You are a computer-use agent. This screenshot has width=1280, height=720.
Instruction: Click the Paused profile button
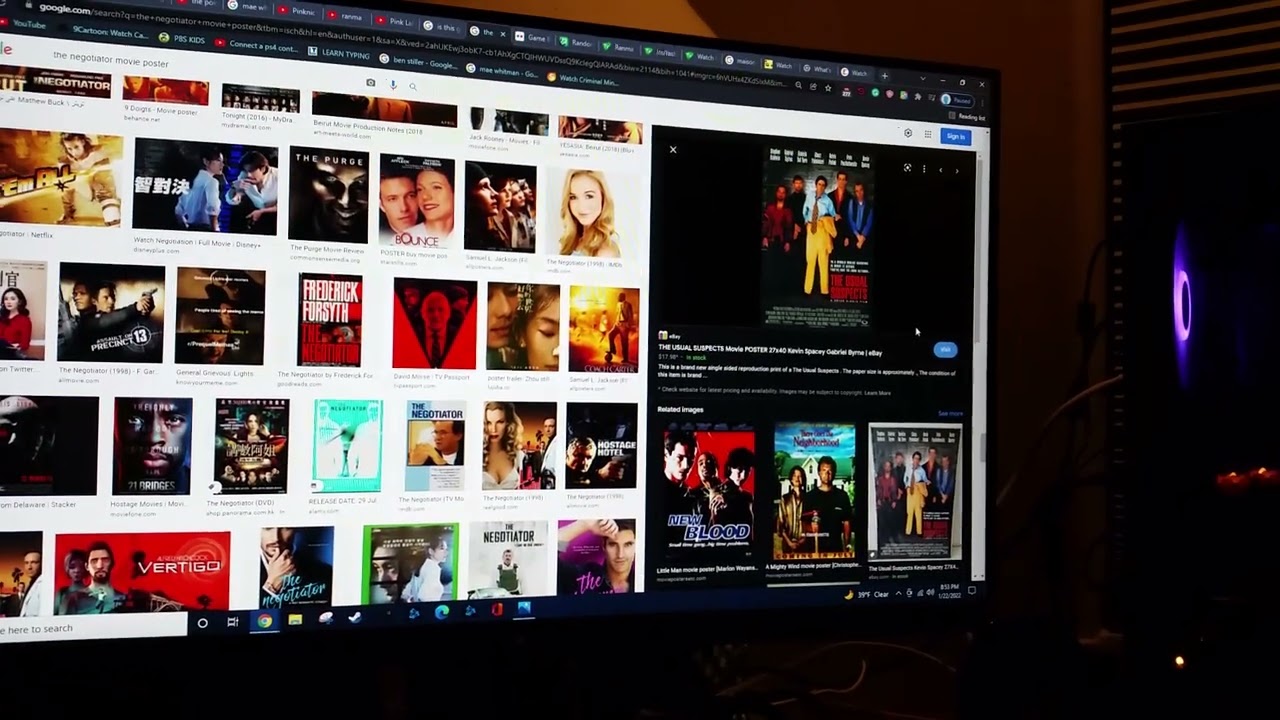tap(957, 100)
